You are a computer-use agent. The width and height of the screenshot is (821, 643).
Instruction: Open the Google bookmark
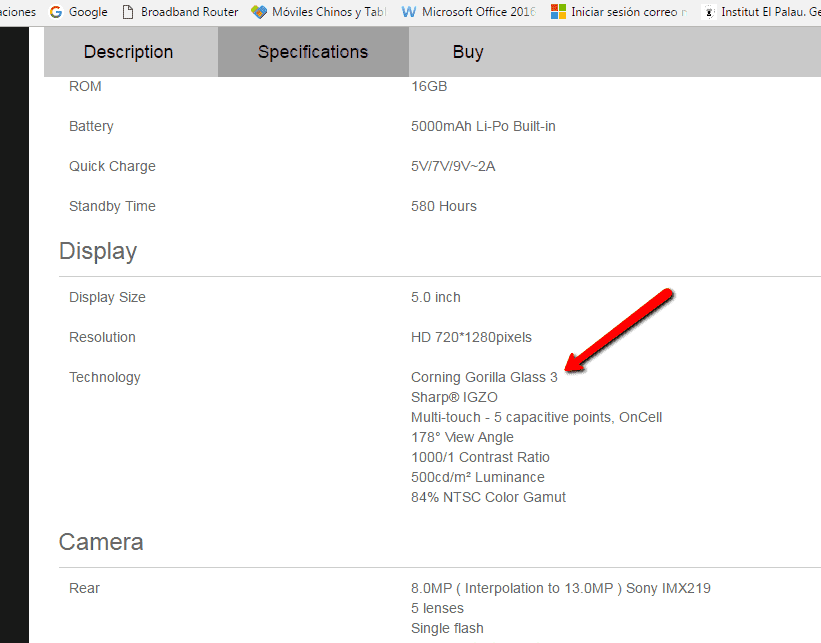point(79,12)
